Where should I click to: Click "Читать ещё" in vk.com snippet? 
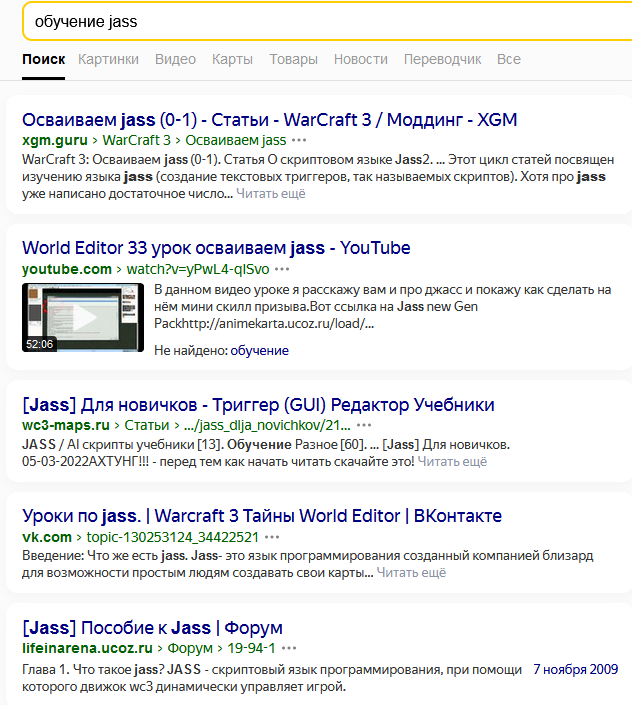click(x=411, y=573)
